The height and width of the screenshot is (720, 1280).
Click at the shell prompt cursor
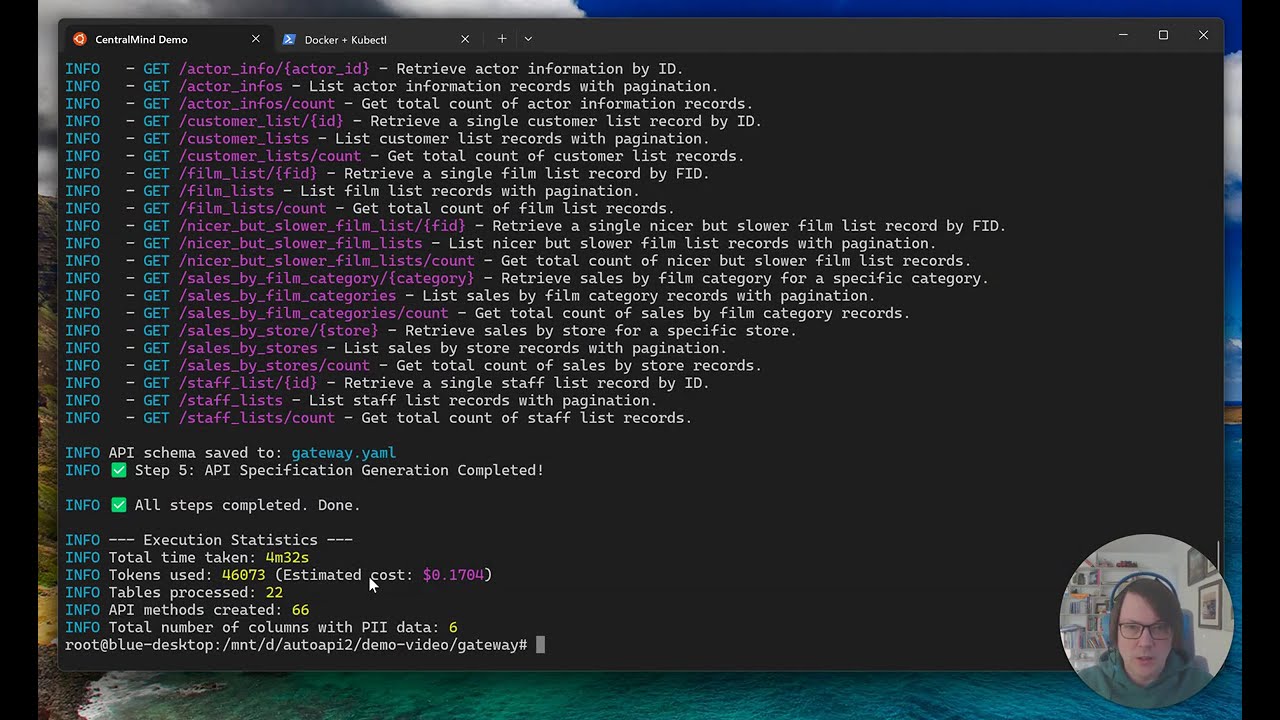pos(540,645)
